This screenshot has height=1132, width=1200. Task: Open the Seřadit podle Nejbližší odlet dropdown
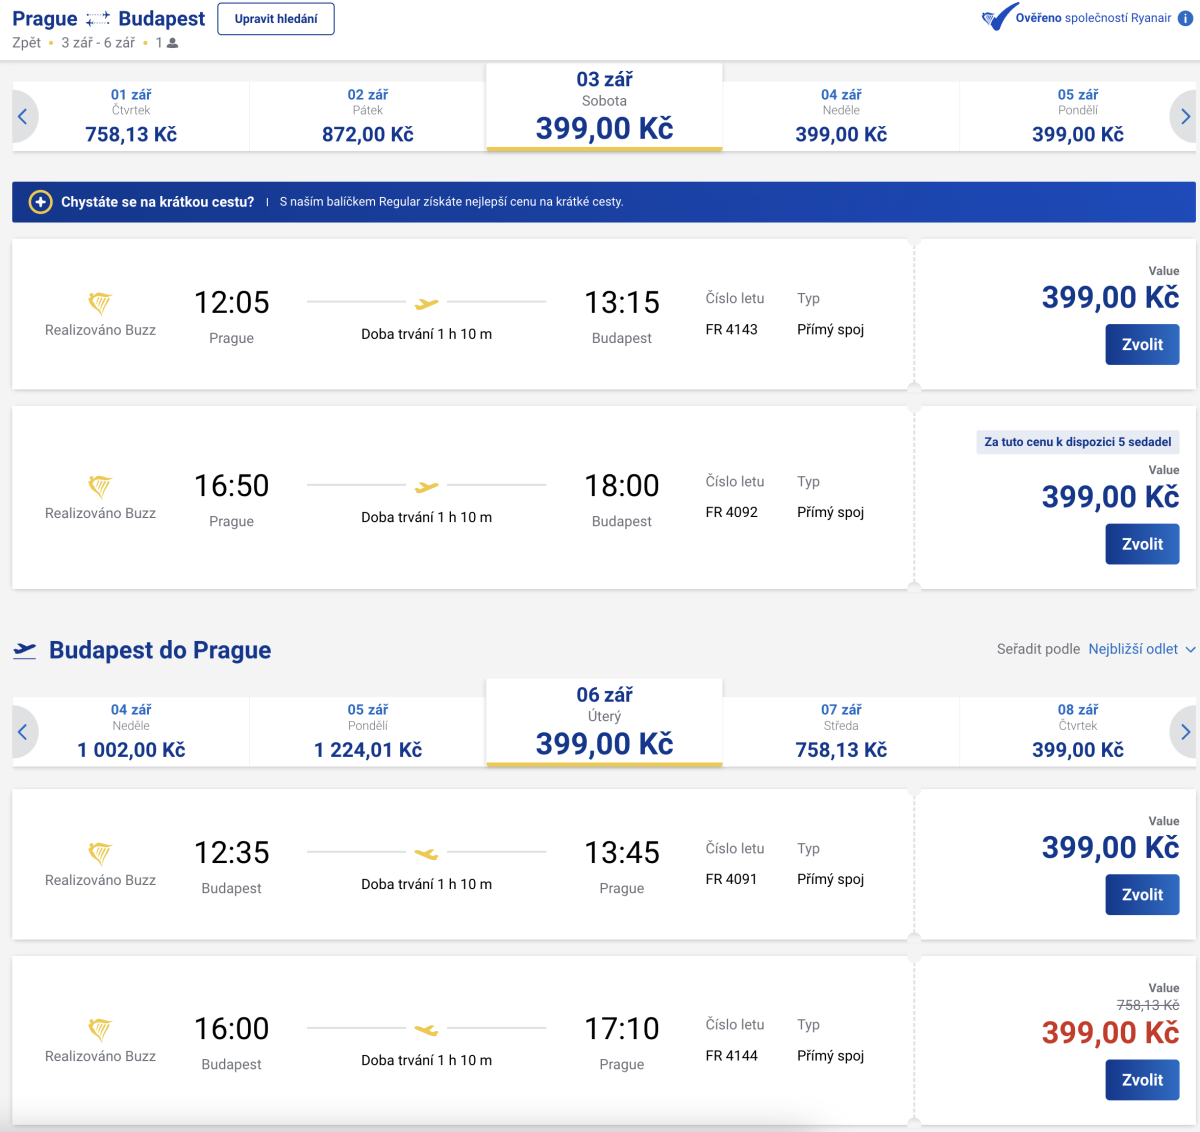coord(1141,649)
